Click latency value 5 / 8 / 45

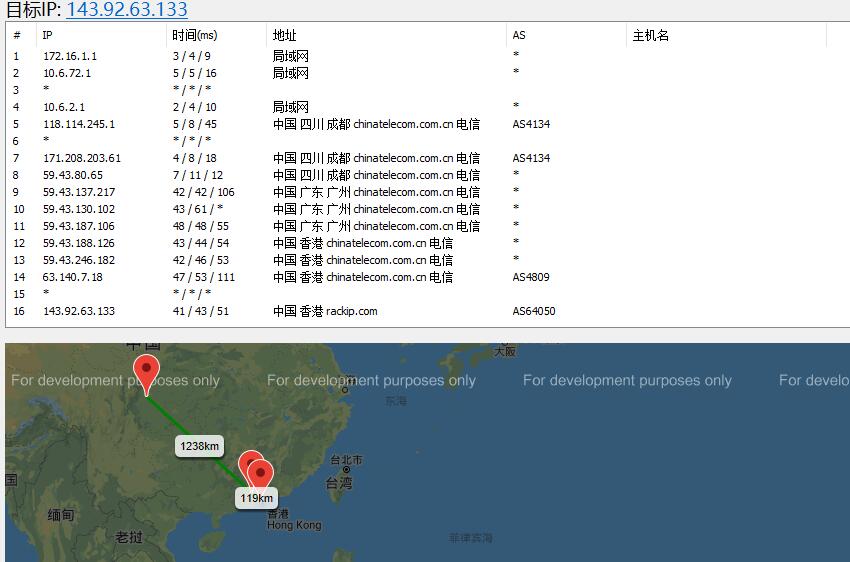pos(195,124)
